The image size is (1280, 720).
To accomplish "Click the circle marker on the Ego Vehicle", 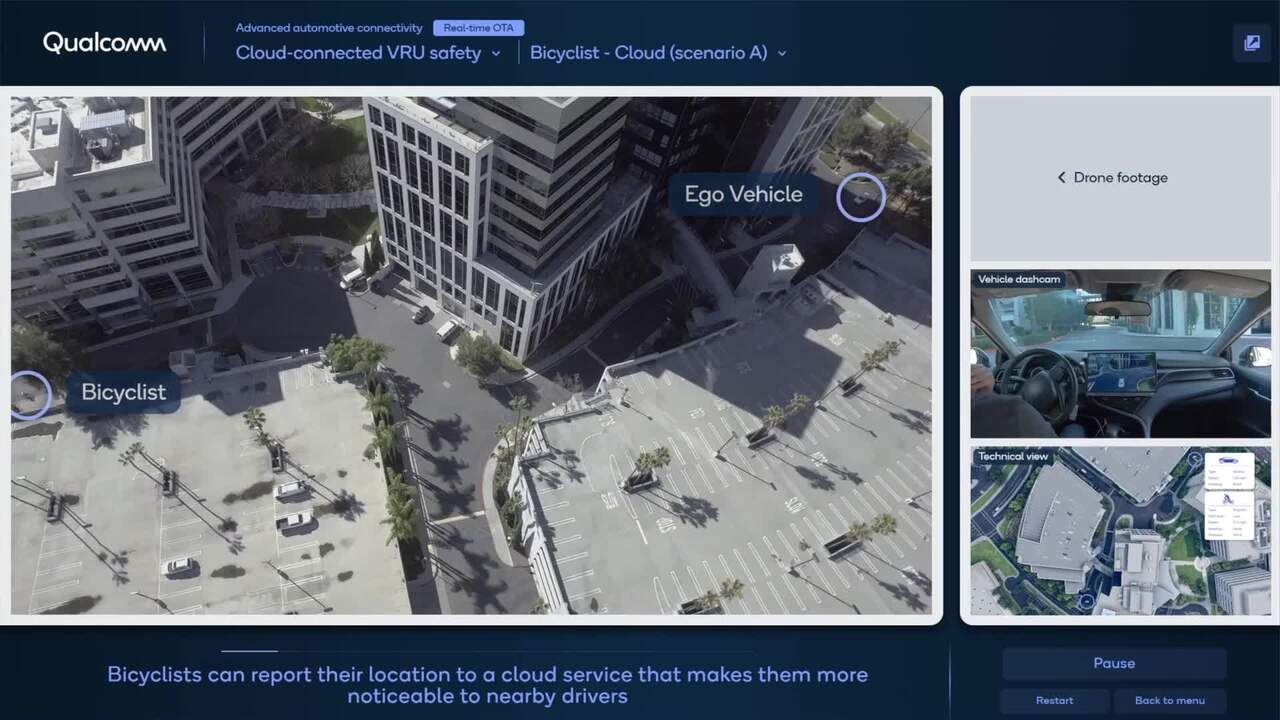I will (x=860, y=196).
